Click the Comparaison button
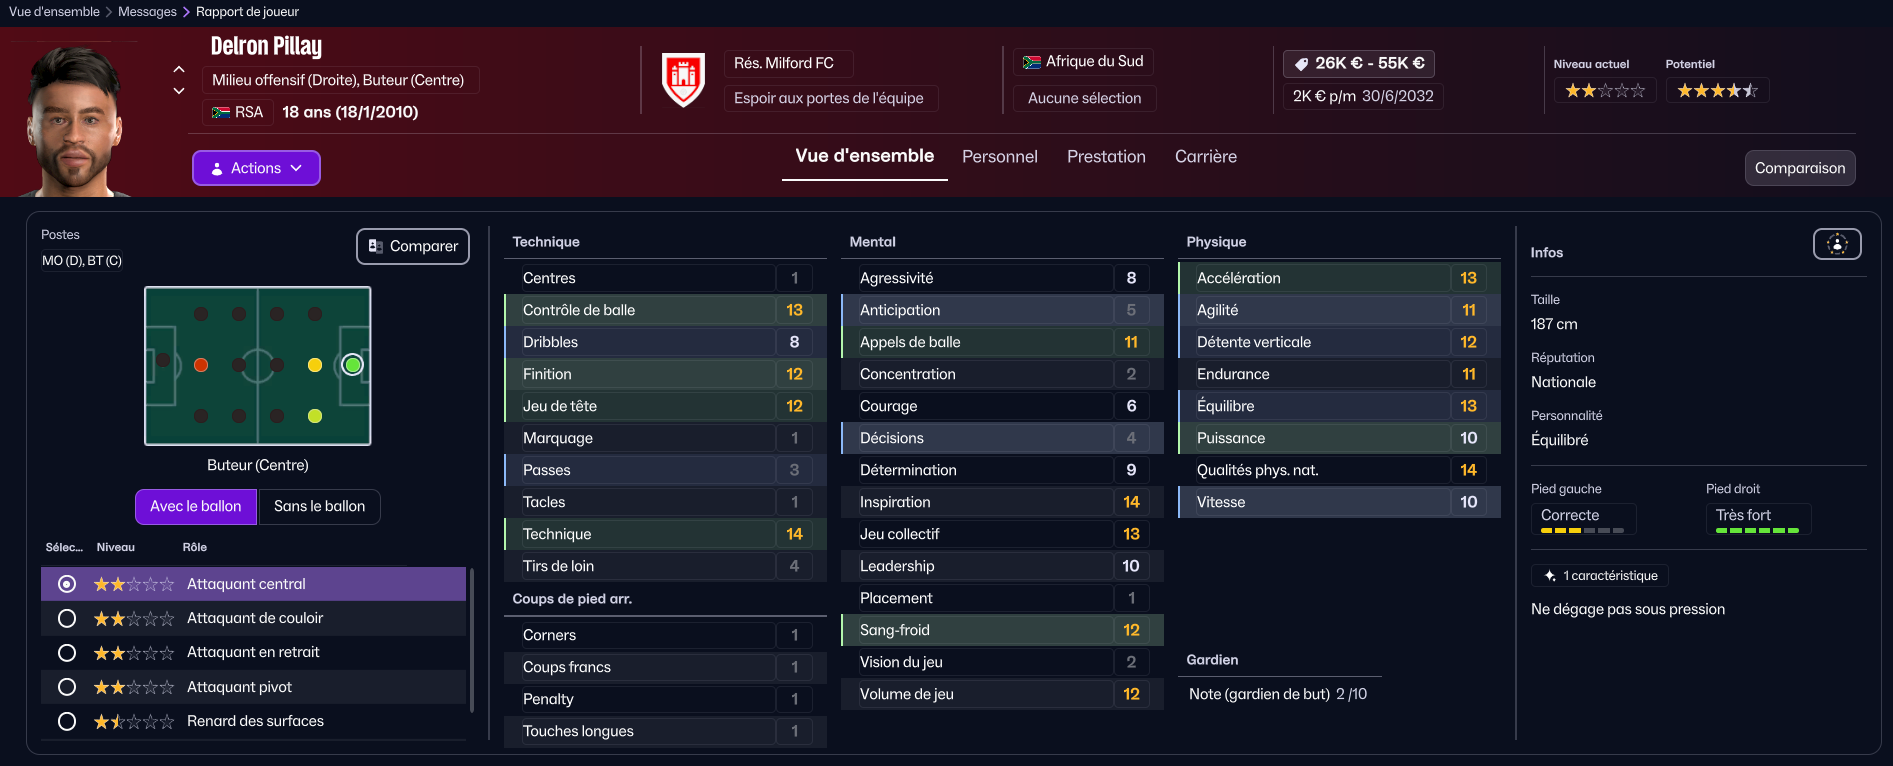Viewport: 1893px width, 766px height. point(1799,168)
